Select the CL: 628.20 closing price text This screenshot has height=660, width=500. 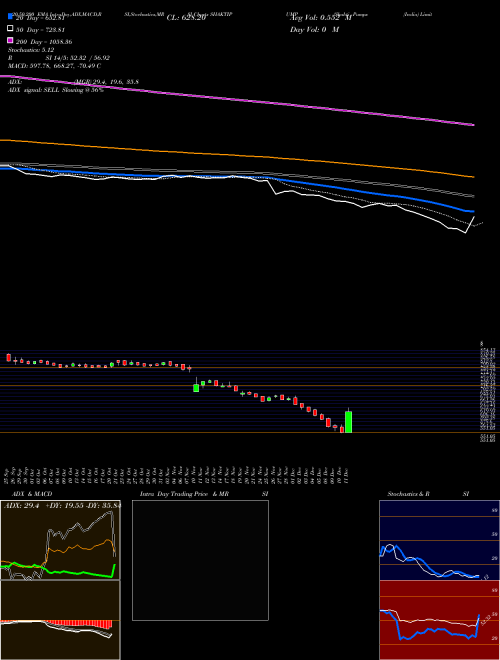click(186, 18)
